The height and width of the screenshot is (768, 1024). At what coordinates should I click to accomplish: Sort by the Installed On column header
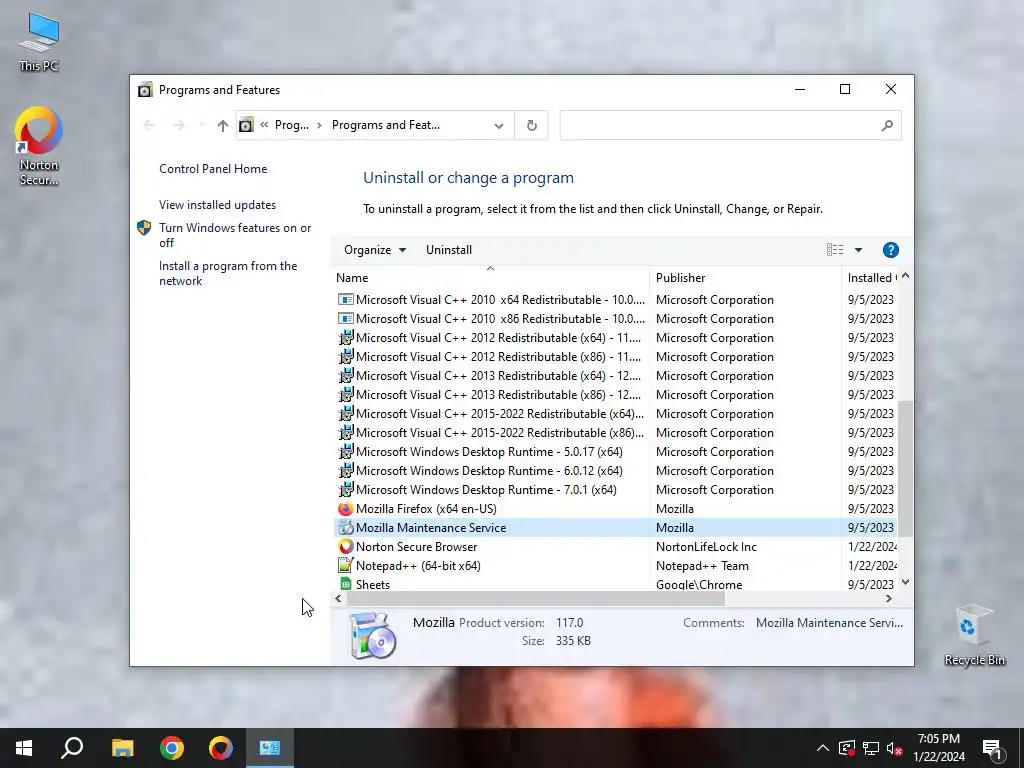click(x=871, y=278)
